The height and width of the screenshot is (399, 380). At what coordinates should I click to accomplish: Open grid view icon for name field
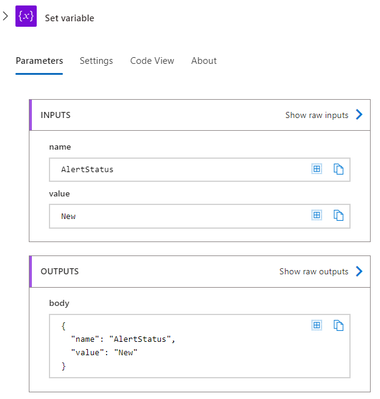click(x=316, y=169)
